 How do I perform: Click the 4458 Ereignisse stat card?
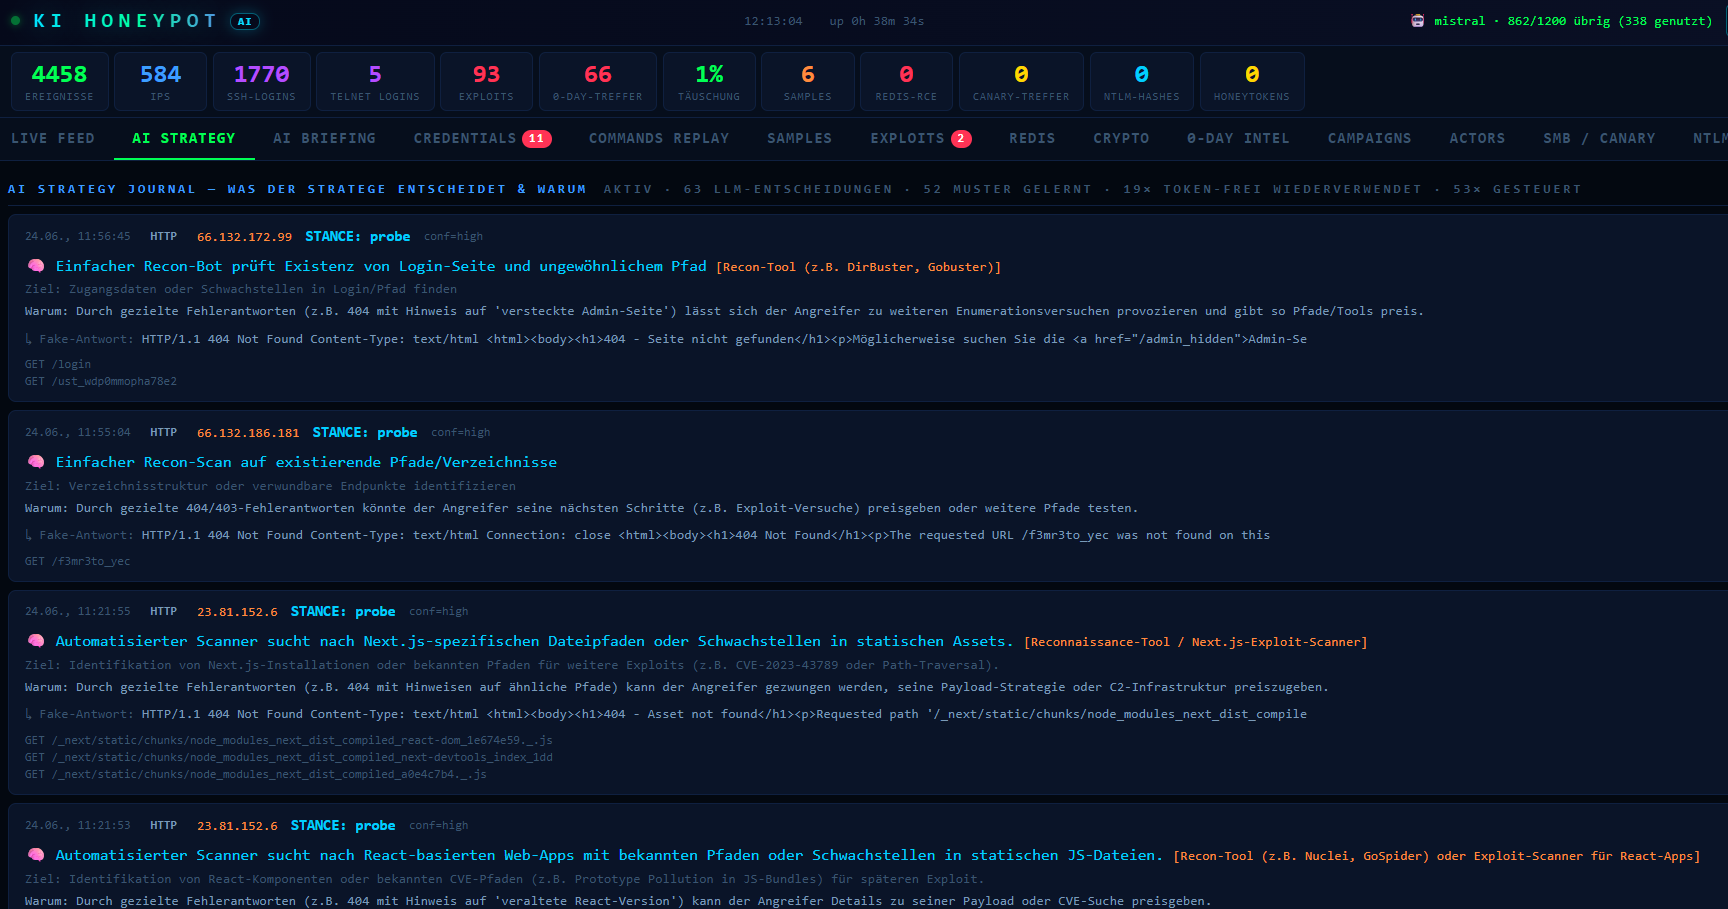(x=59, y=81)
